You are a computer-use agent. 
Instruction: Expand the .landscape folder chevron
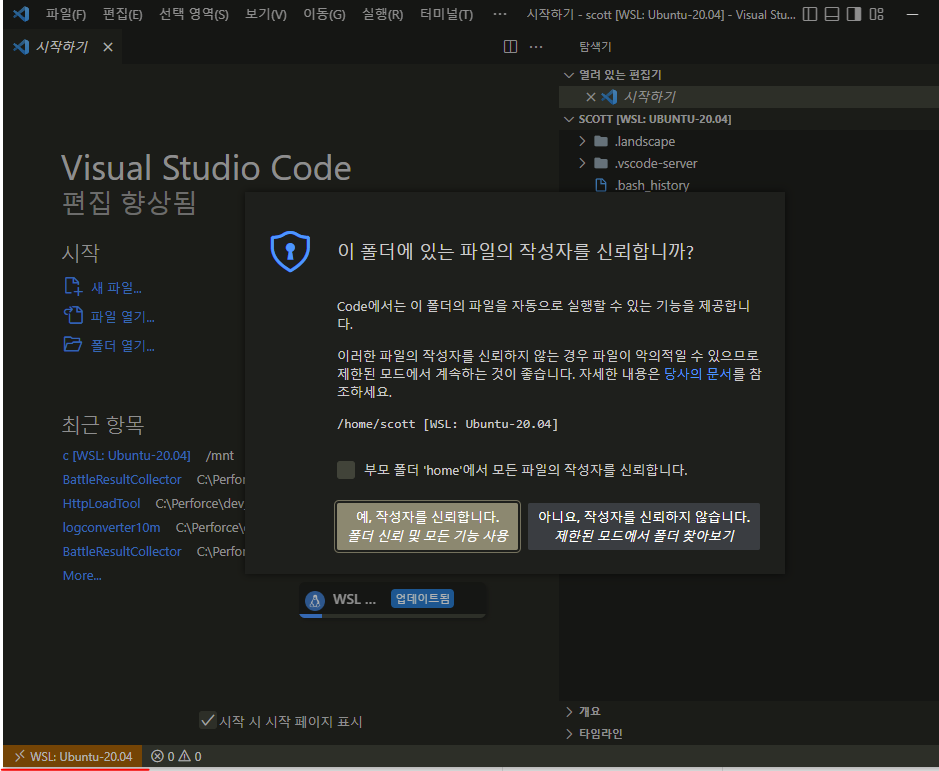[x=582, y=141]
